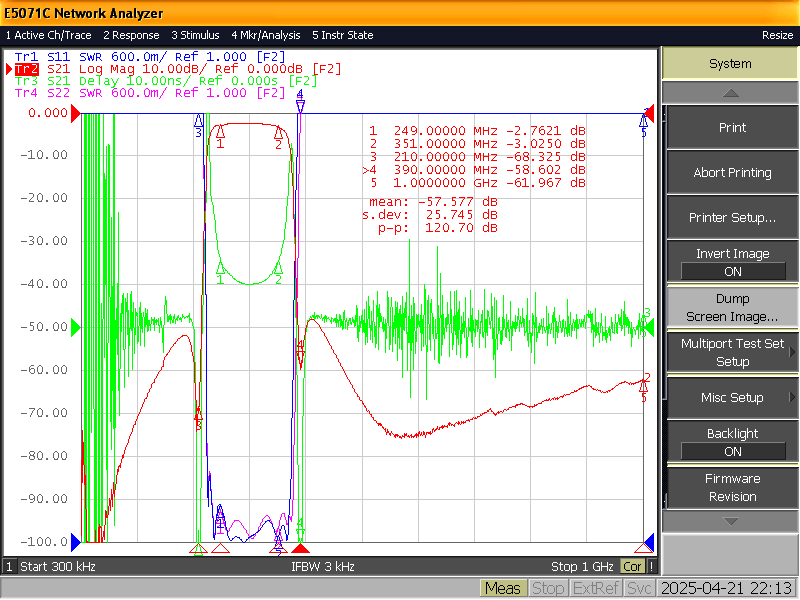
Task: Select active trace Tr2 S21 Log Mag label
Action: tap(178, 69)
